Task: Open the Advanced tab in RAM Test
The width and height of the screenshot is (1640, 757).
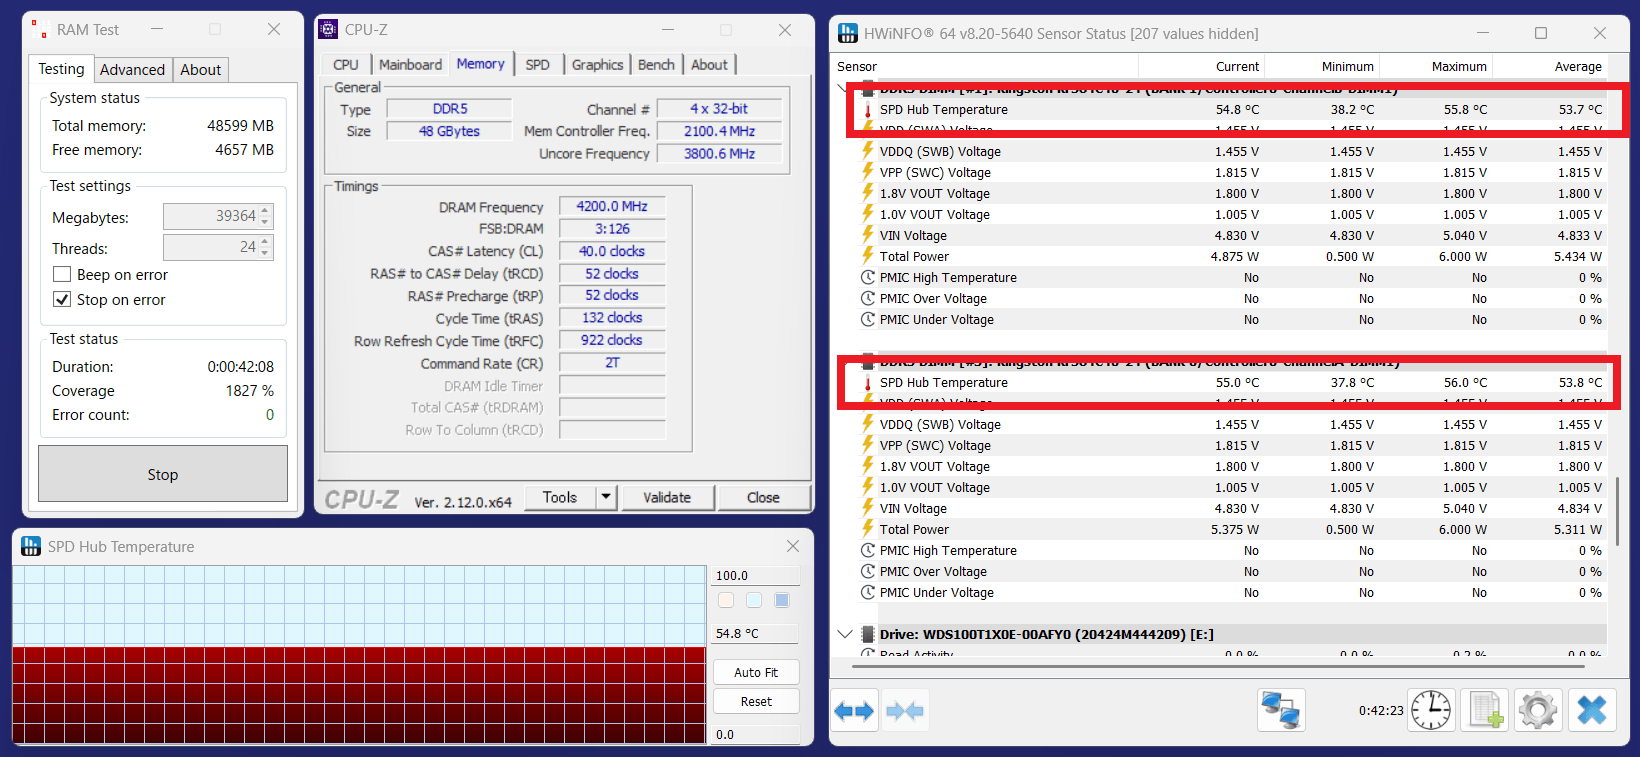Action: 132,70
